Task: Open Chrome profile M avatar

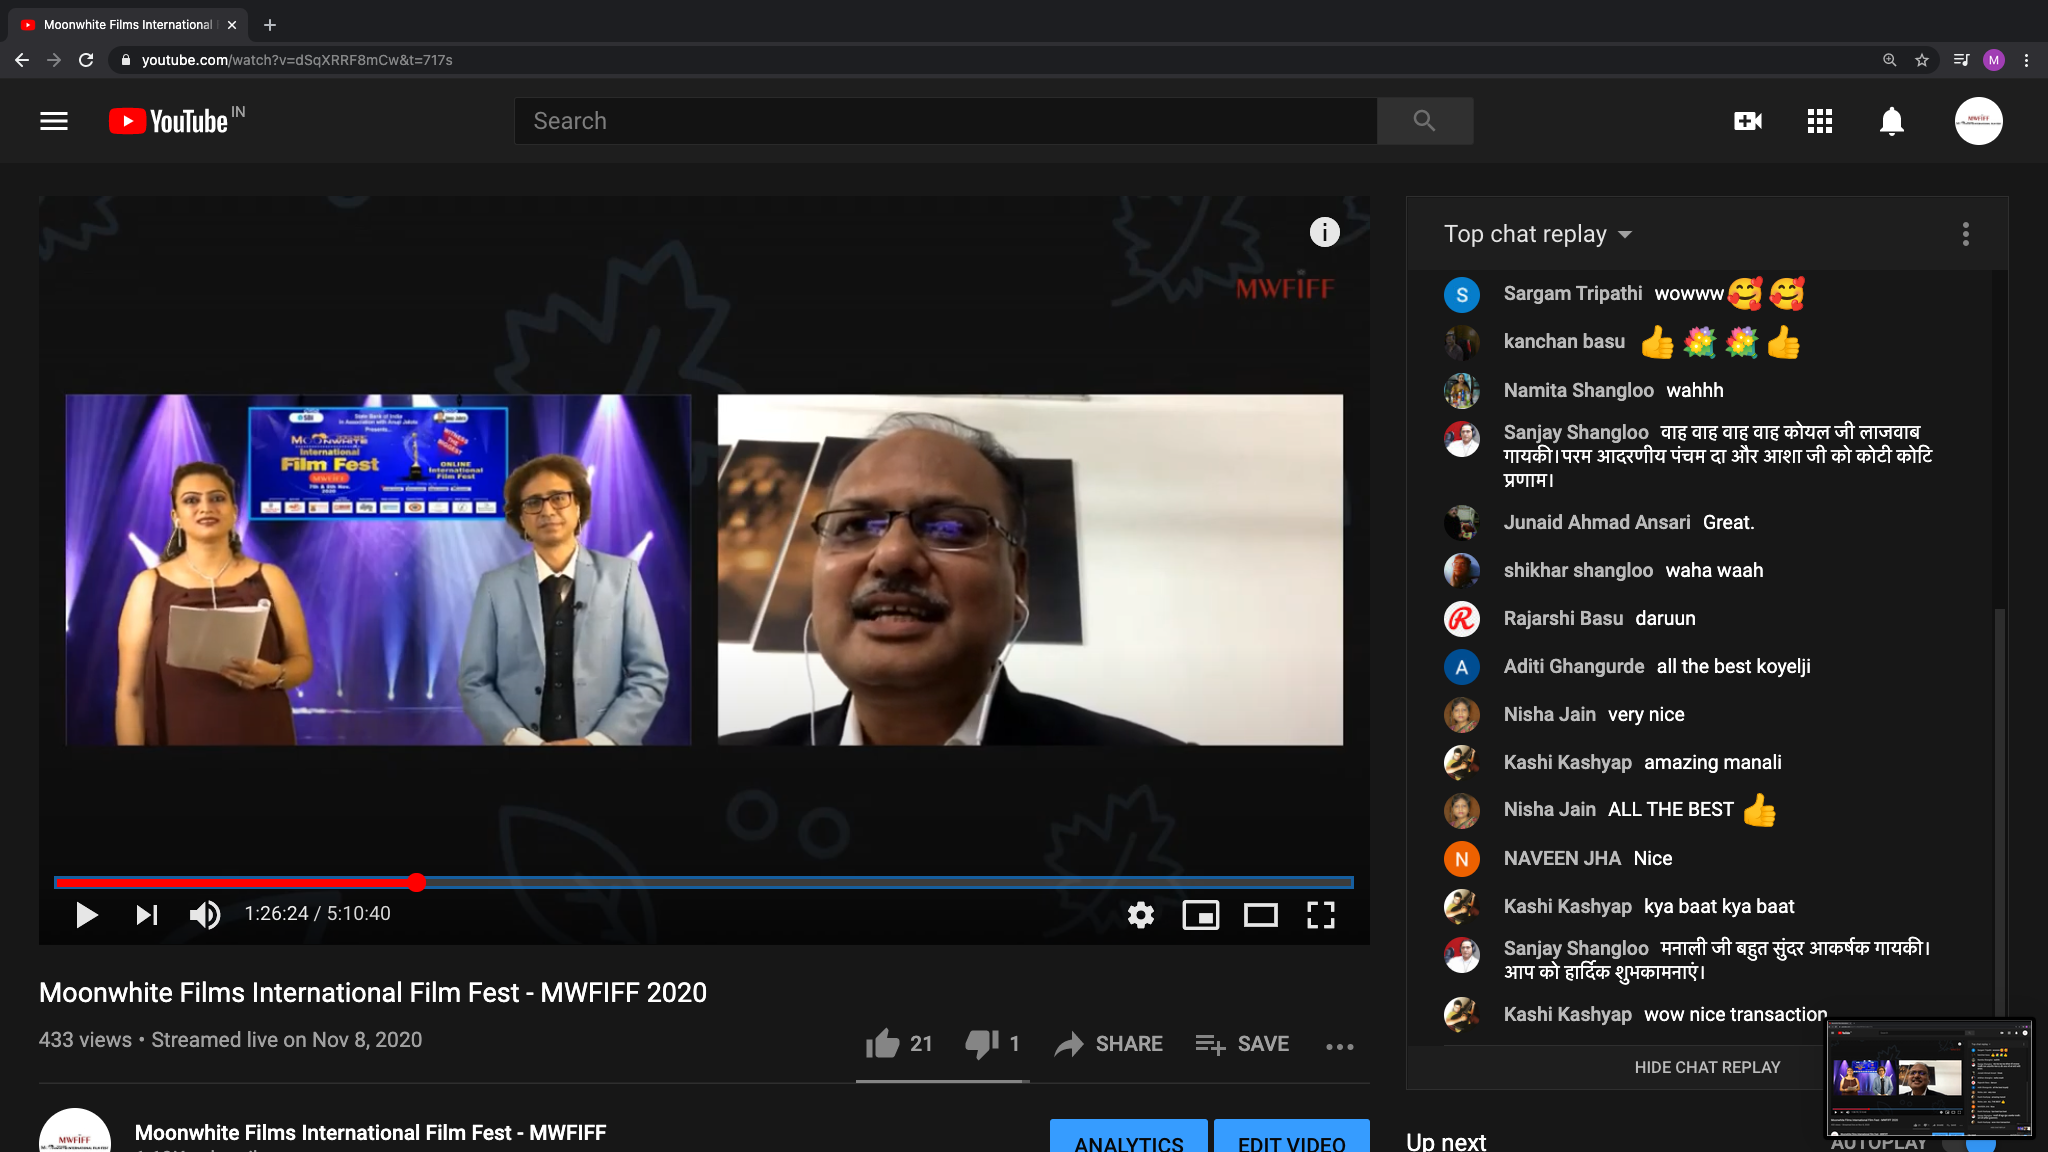Action: coord(1993,60)
